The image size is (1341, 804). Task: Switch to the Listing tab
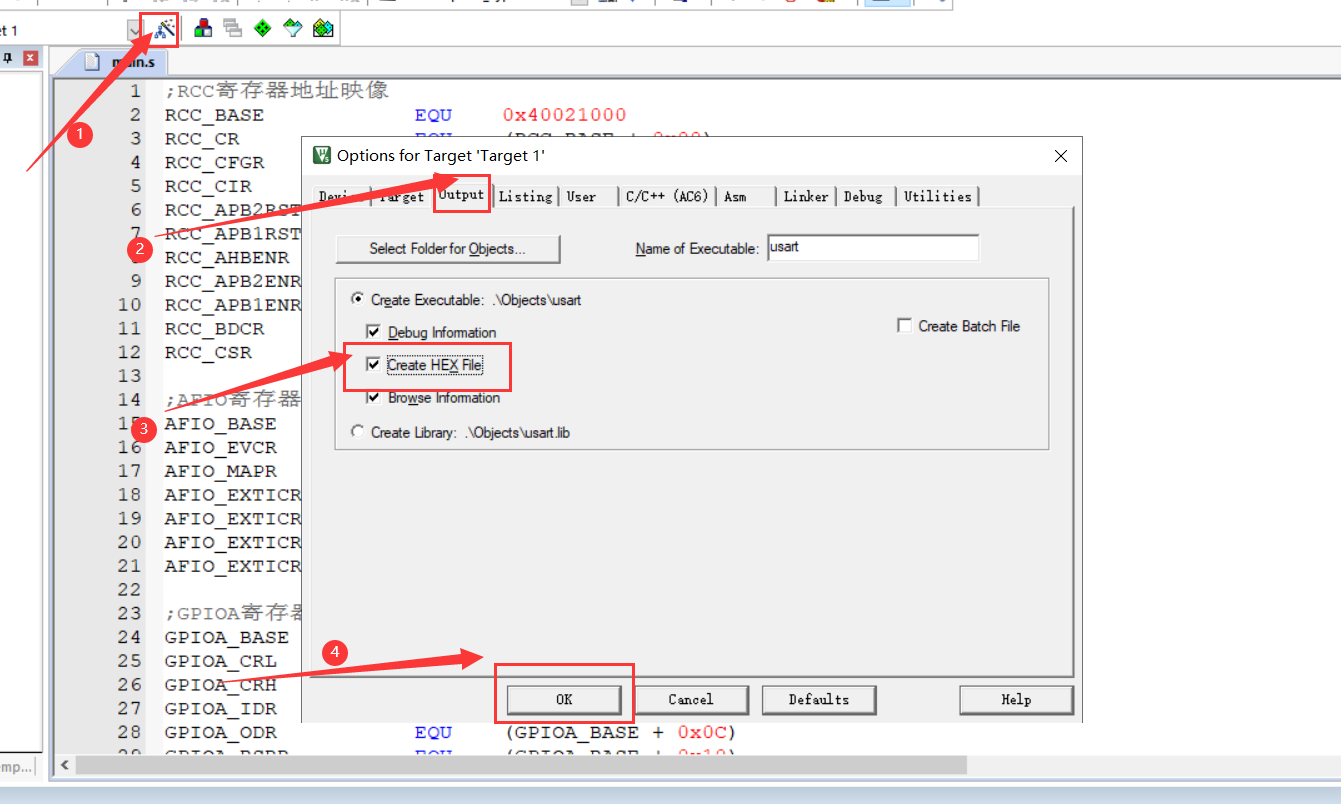pyautogui.click(x=526, y=196)
